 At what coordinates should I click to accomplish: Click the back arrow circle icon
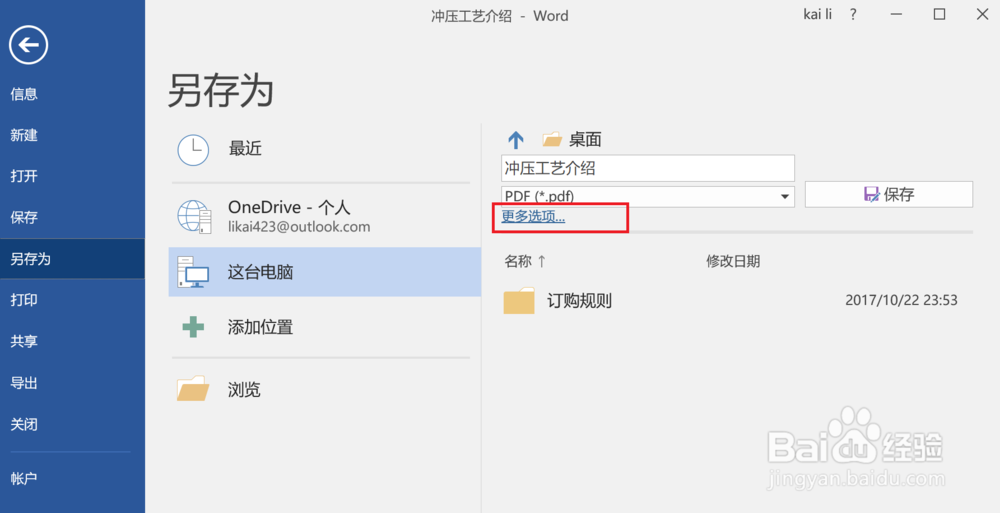29,45
